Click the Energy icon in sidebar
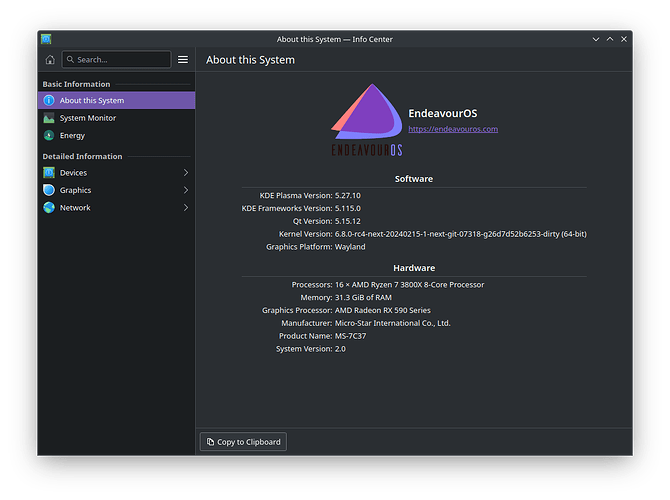Viewport: 670px width, 500px height. click(x=49, y=135)
